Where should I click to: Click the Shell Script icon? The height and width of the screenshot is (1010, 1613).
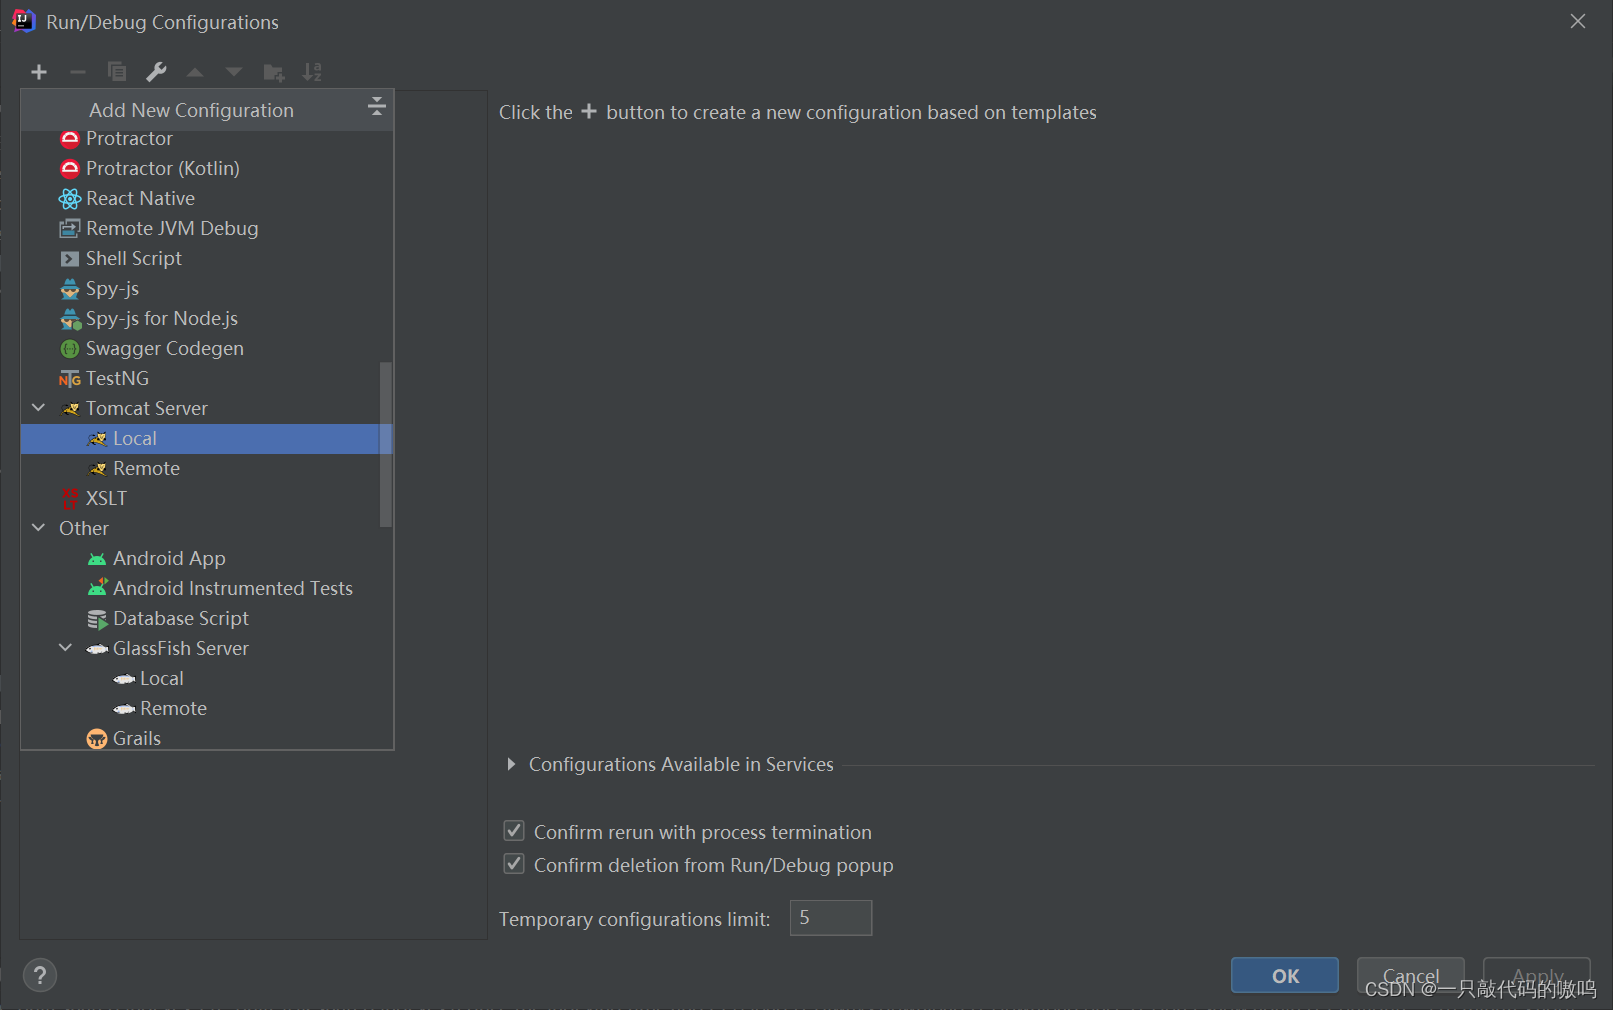point(70,259)
